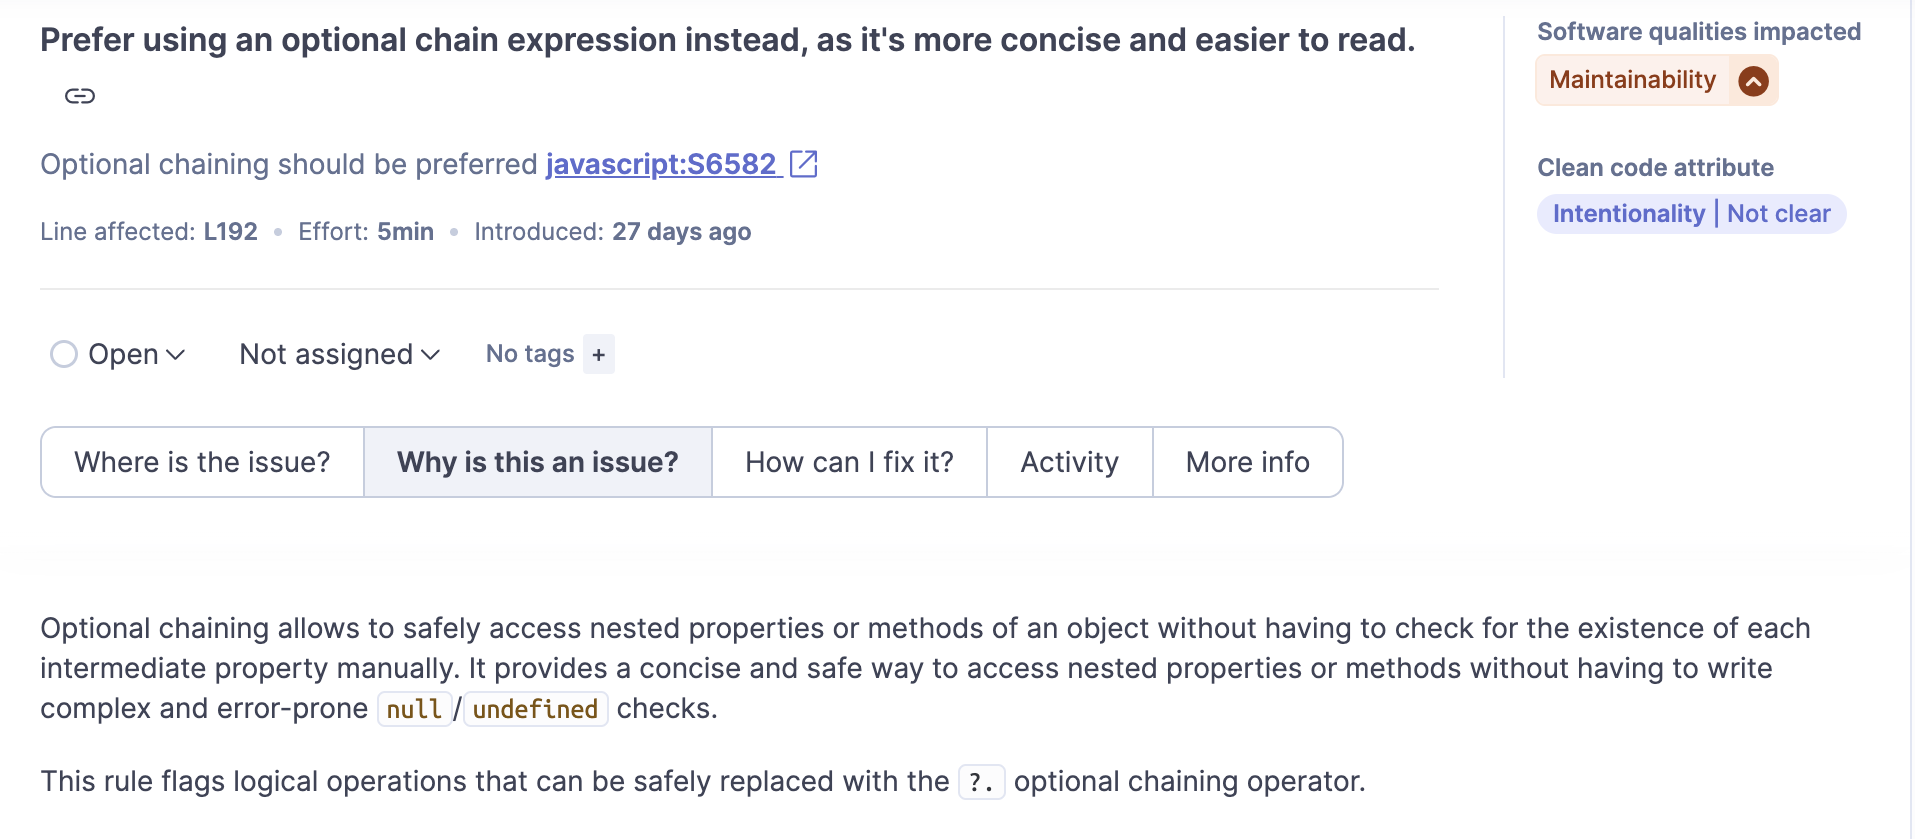The image size is (1915, 839).
Task: Open the javascript:S6582 rule link
Action: click(661, 164)
